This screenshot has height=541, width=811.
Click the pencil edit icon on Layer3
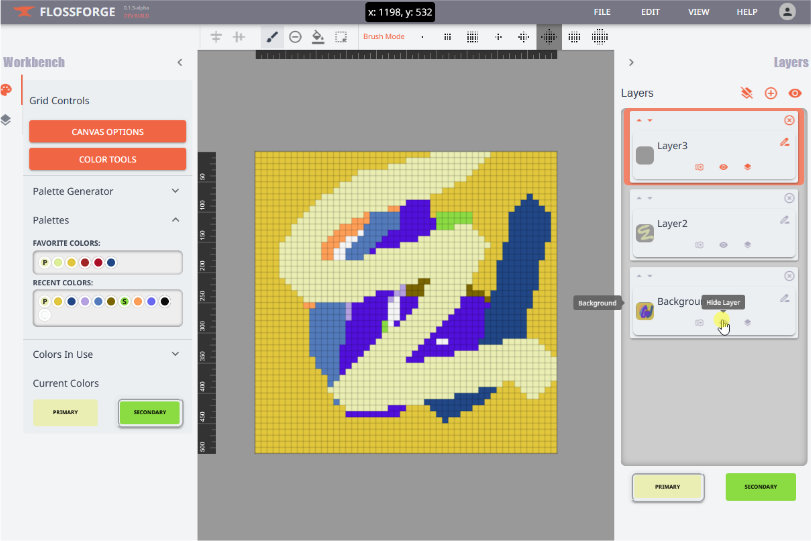point(784,142)
